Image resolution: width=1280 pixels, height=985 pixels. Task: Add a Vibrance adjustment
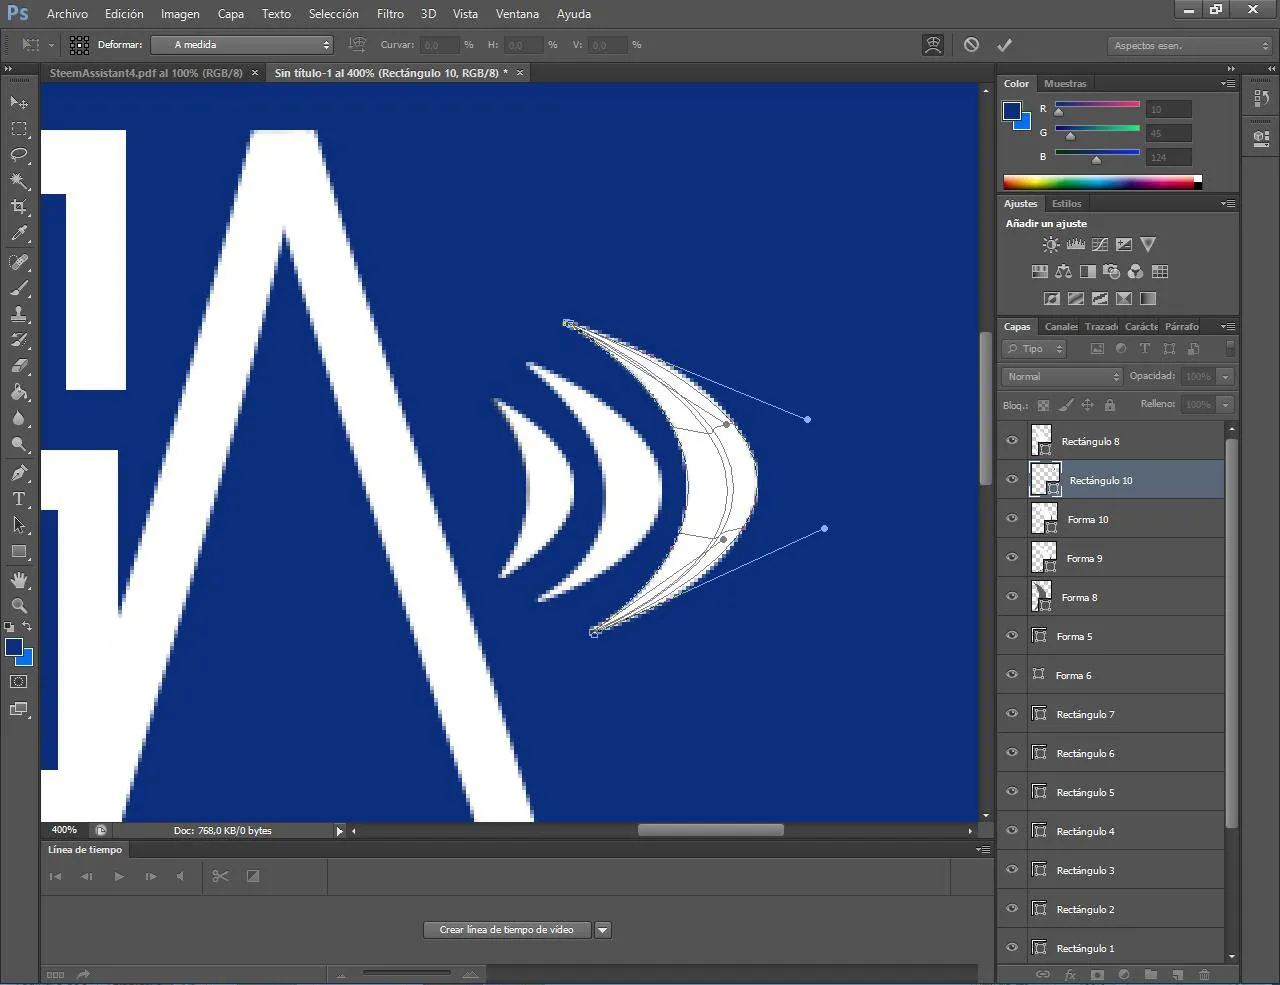[1148, 244]
